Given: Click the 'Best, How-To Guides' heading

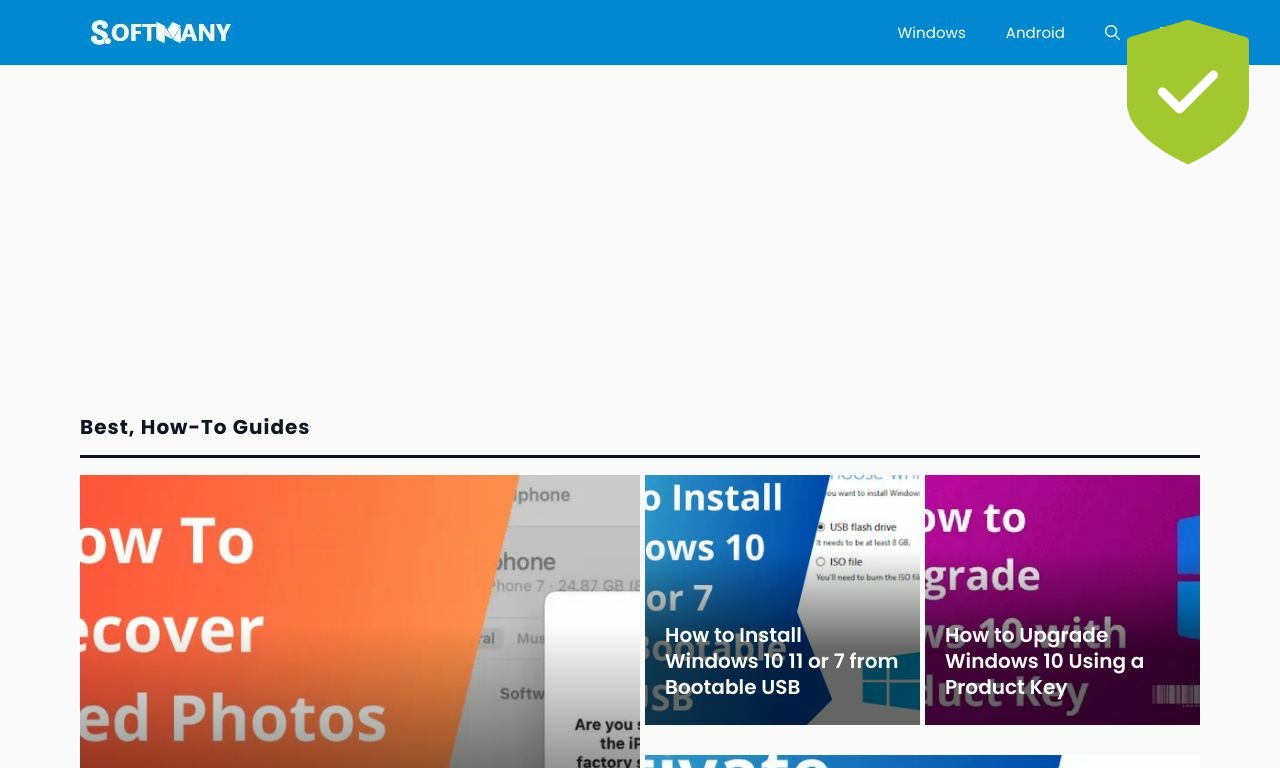Looking at the screenshot, I should click(x=195, y=427).
